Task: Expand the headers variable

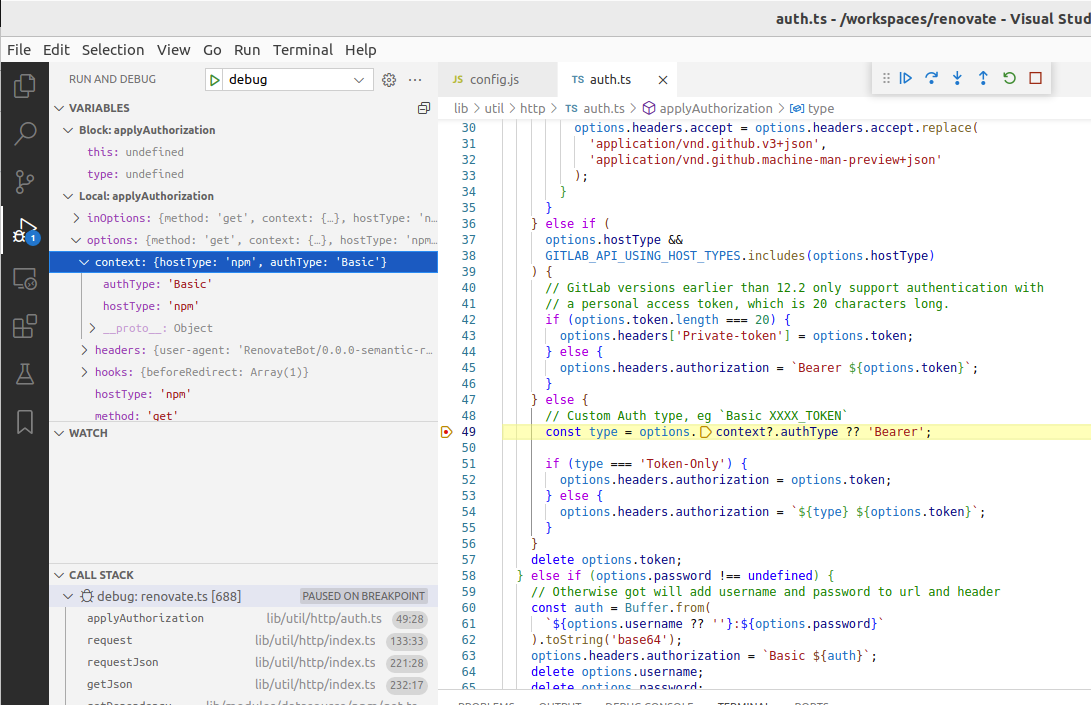Action: point(84,350)
